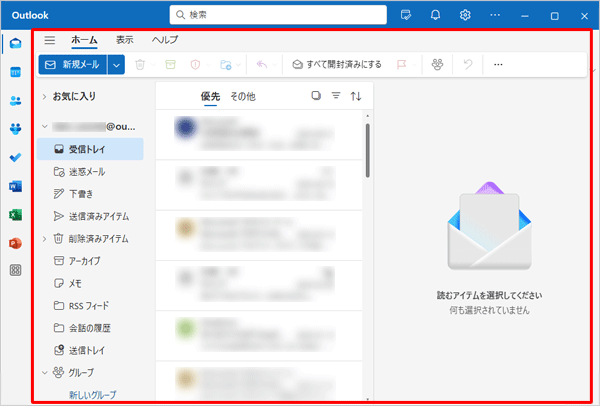Click the delete trash icon in toolbar
The height and width of the screenshot is (406, 600).
coord(140,65)
